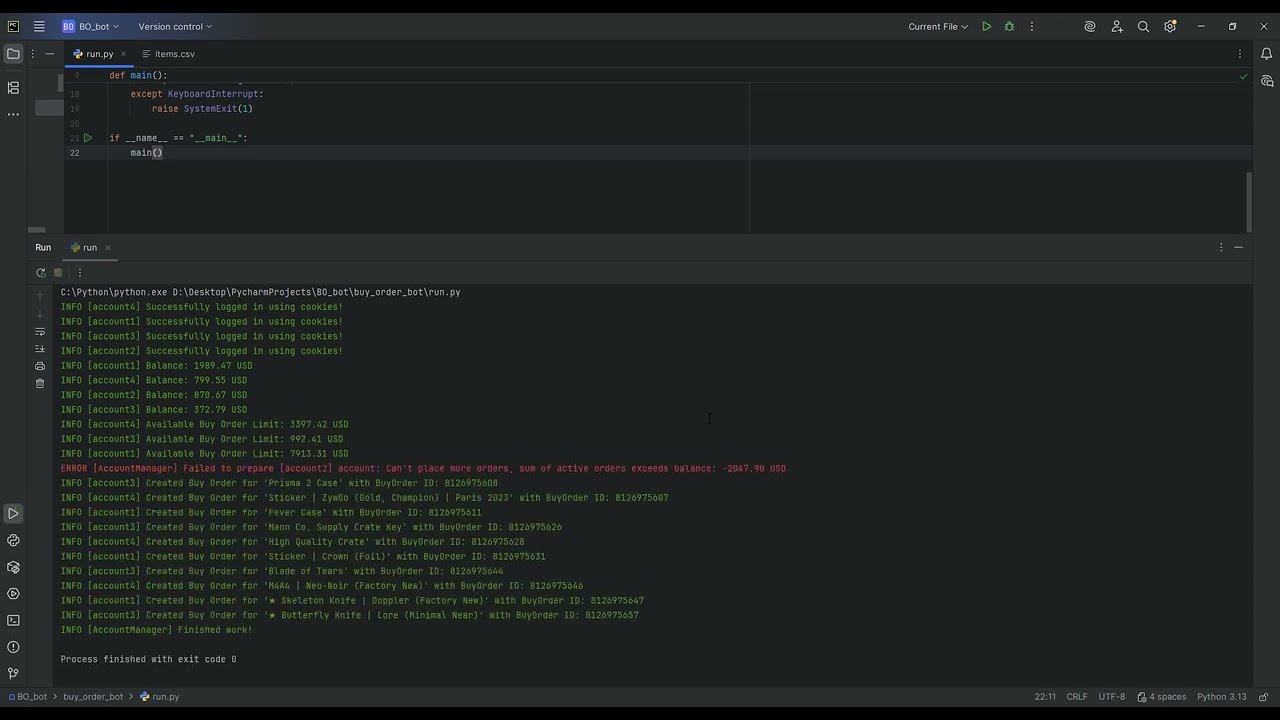
Task: Click Project panel horizontal scrollbar
Action: coord(36,229)
